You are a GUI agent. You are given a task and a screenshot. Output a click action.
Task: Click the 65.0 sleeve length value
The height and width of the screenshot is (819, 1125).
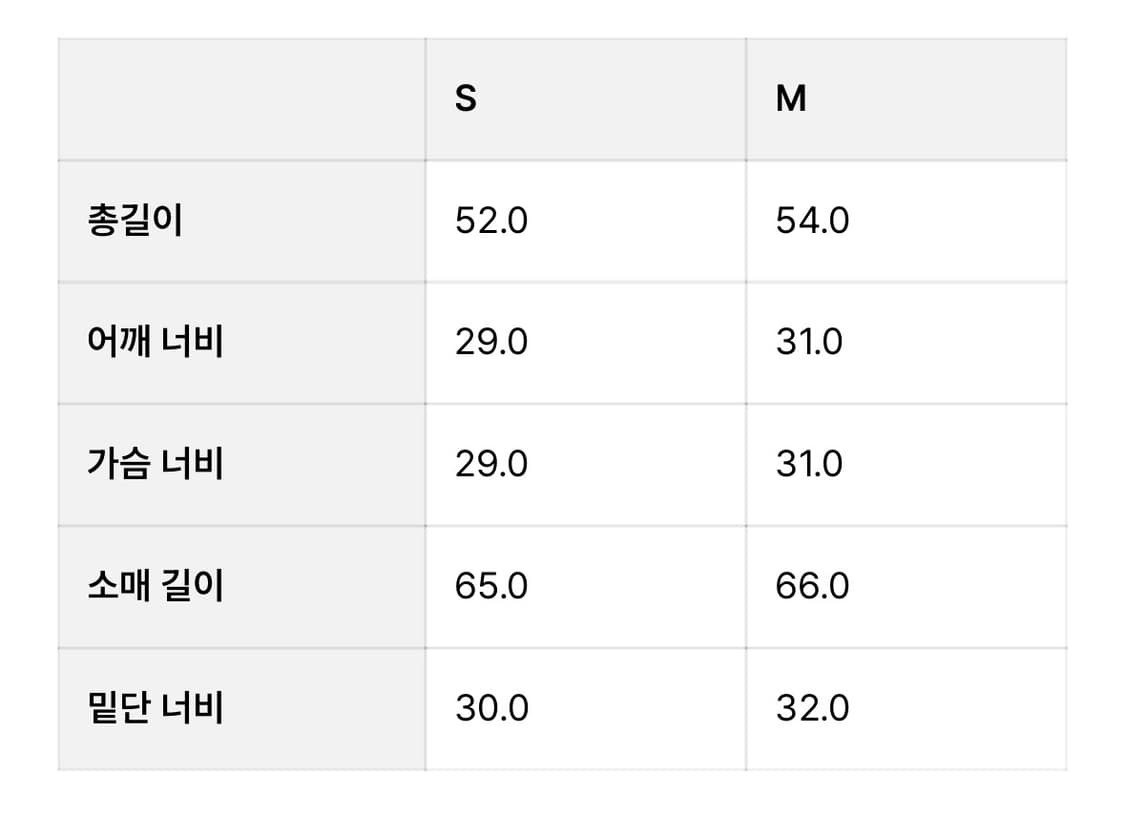[x=491, y=586]
